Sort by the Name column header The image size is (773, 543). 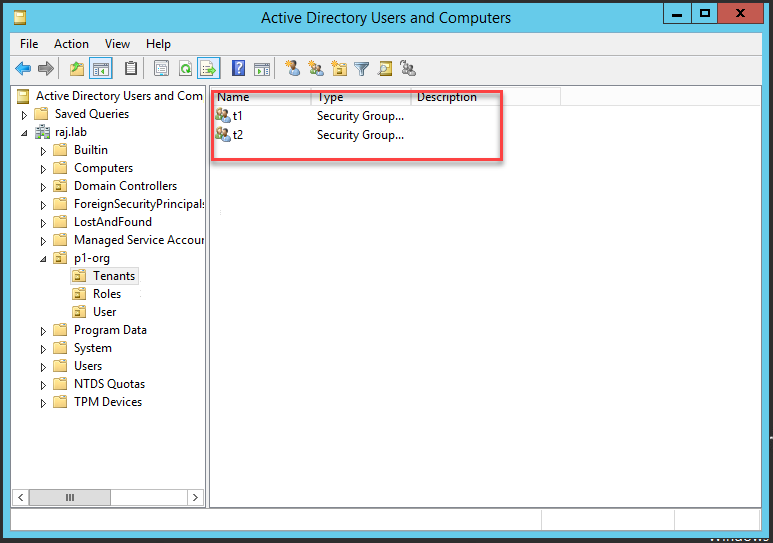click(261, 97)
